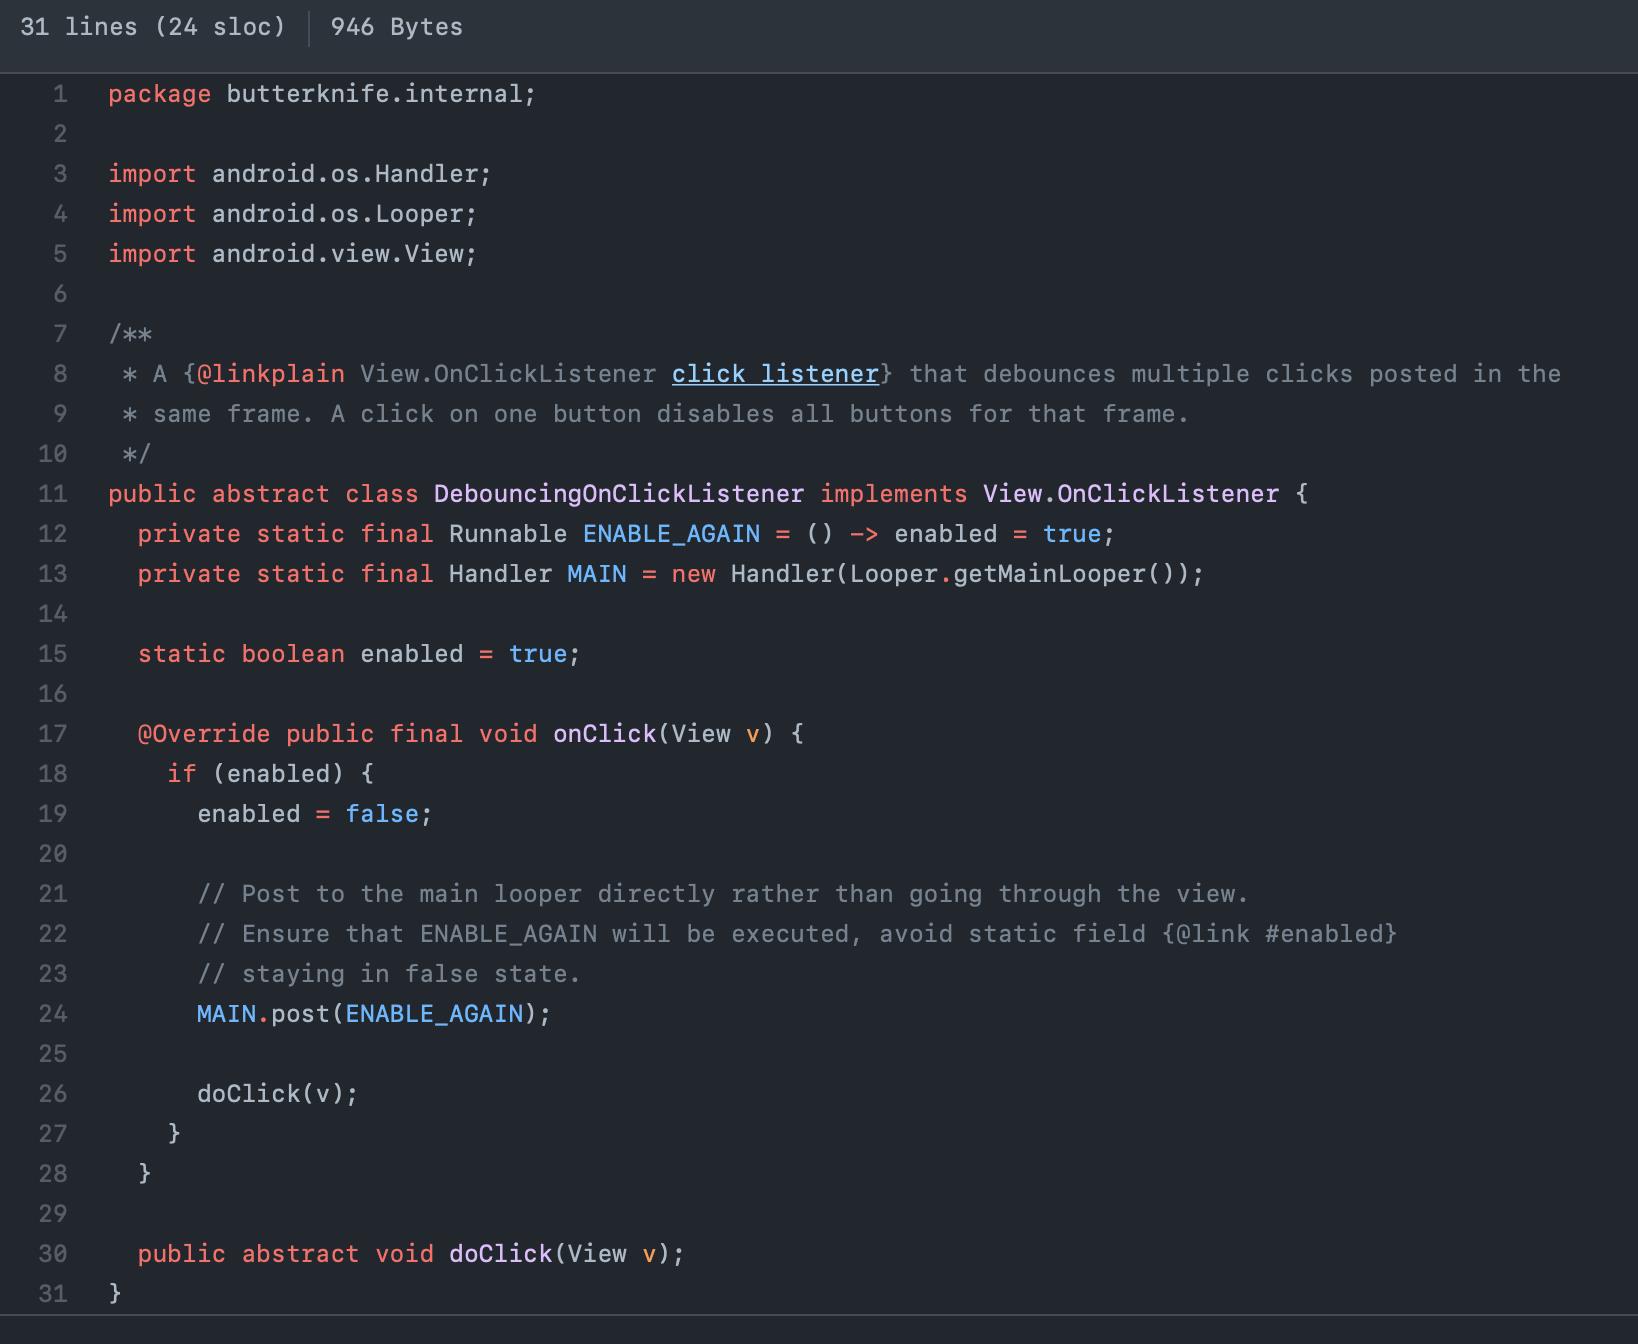Screen dimensions: 1638x1344
Task: Click the "if (enabled)" condition on line 18
Action: [x=256, y=774]
